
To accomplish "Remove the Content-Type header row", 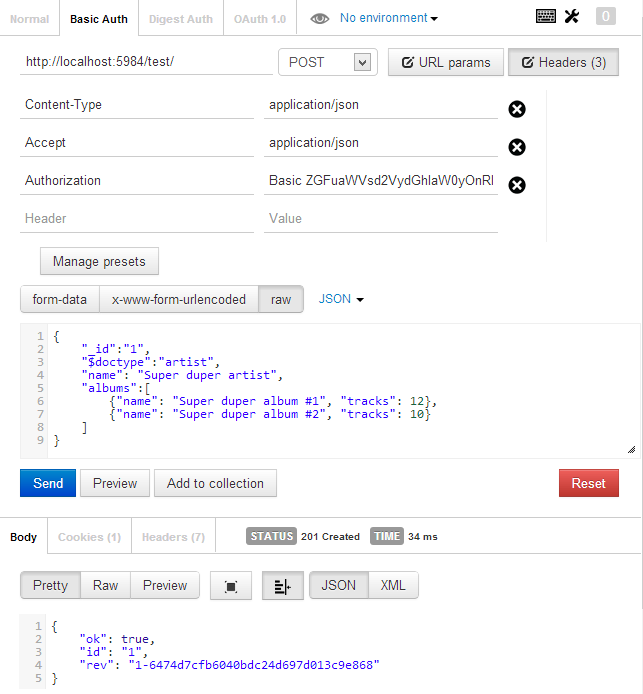I will [x=517, y=109].
